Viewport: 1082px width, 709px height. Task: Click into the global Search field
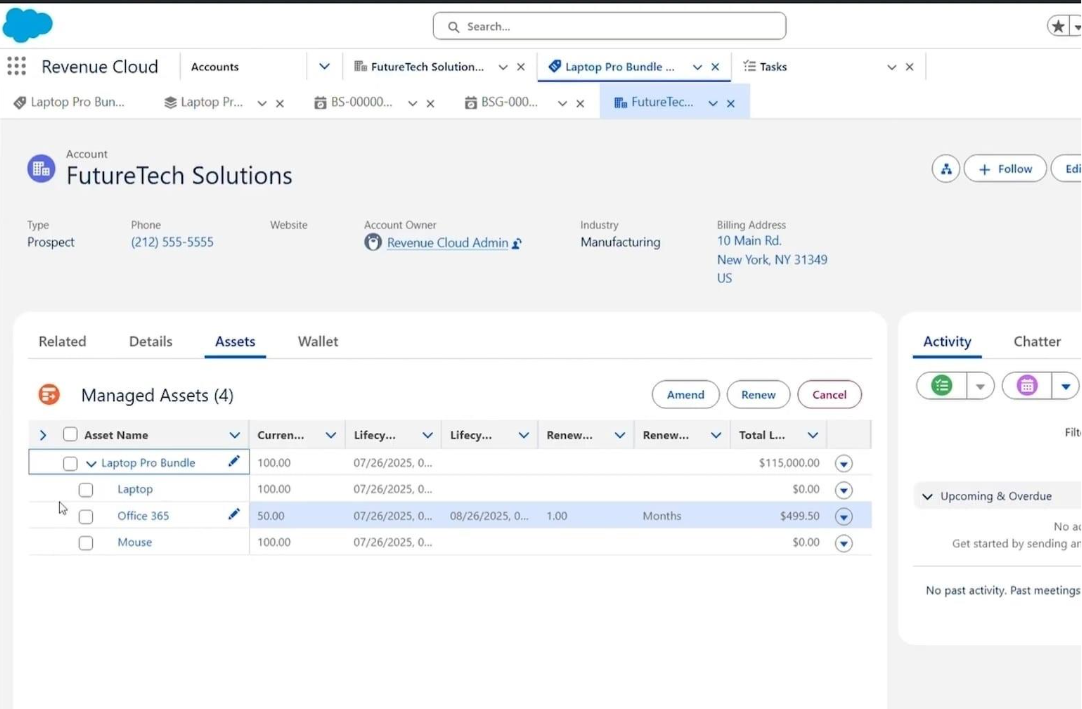610,27
